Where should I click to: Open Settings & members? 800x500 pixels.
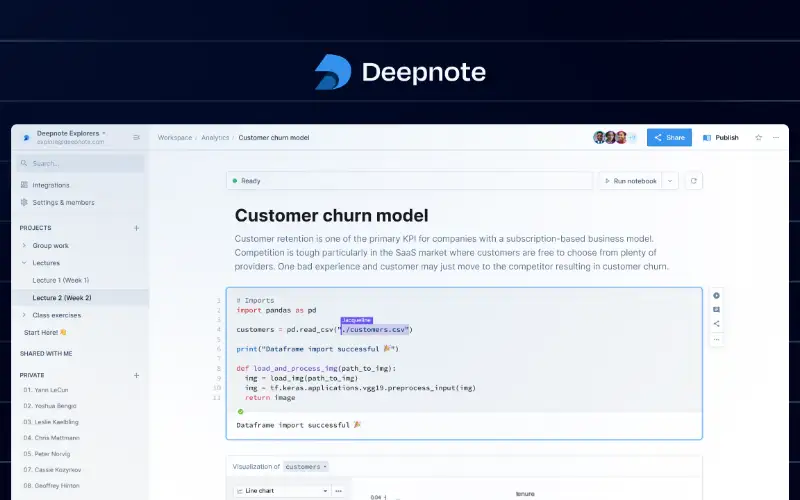63,202
